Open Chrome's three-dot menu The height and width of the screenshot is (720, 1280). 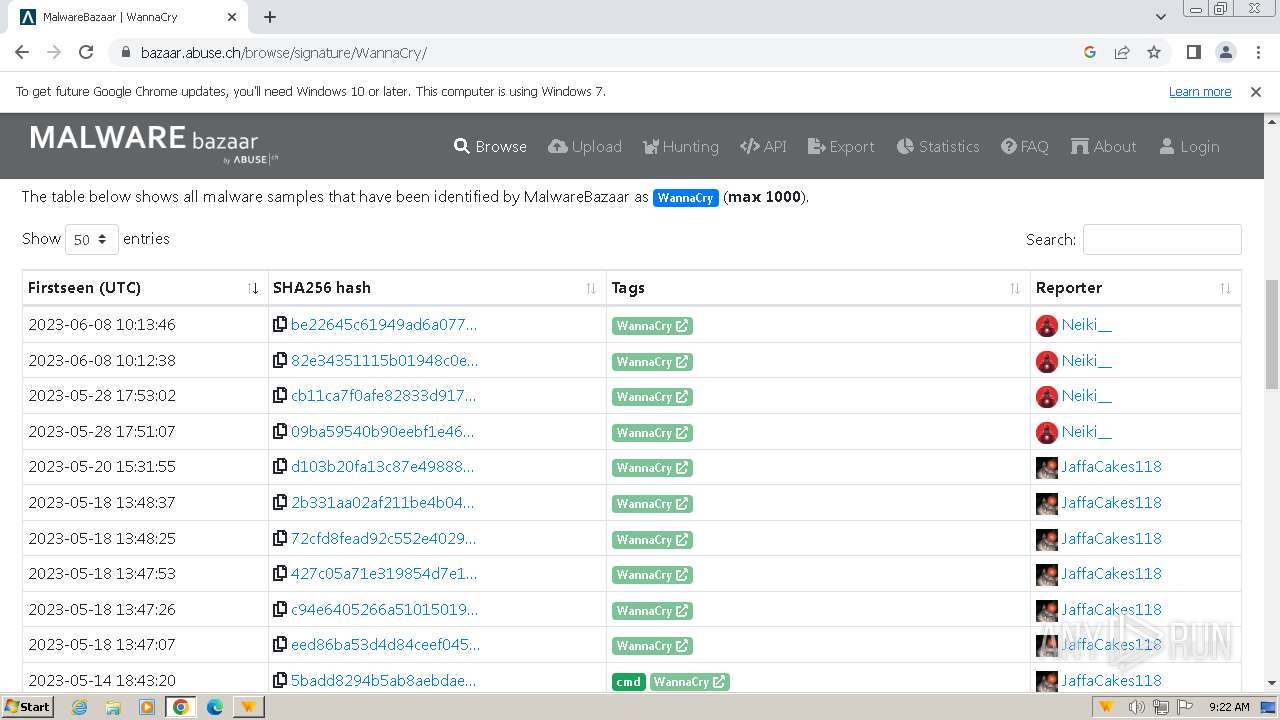pos(1257,52)
